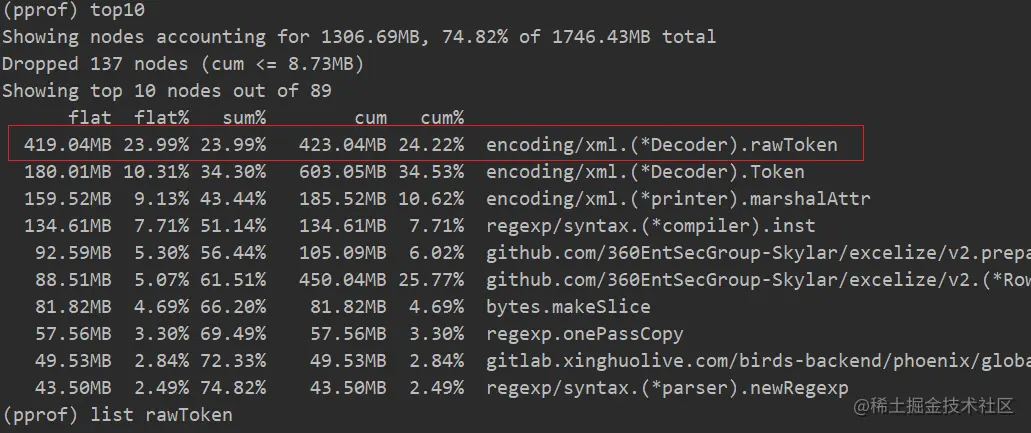Screen dimensions: 1031x433
Task: Select the encoding/xml.(*Decoder).Token entry
Action: [x=644, y=172]
